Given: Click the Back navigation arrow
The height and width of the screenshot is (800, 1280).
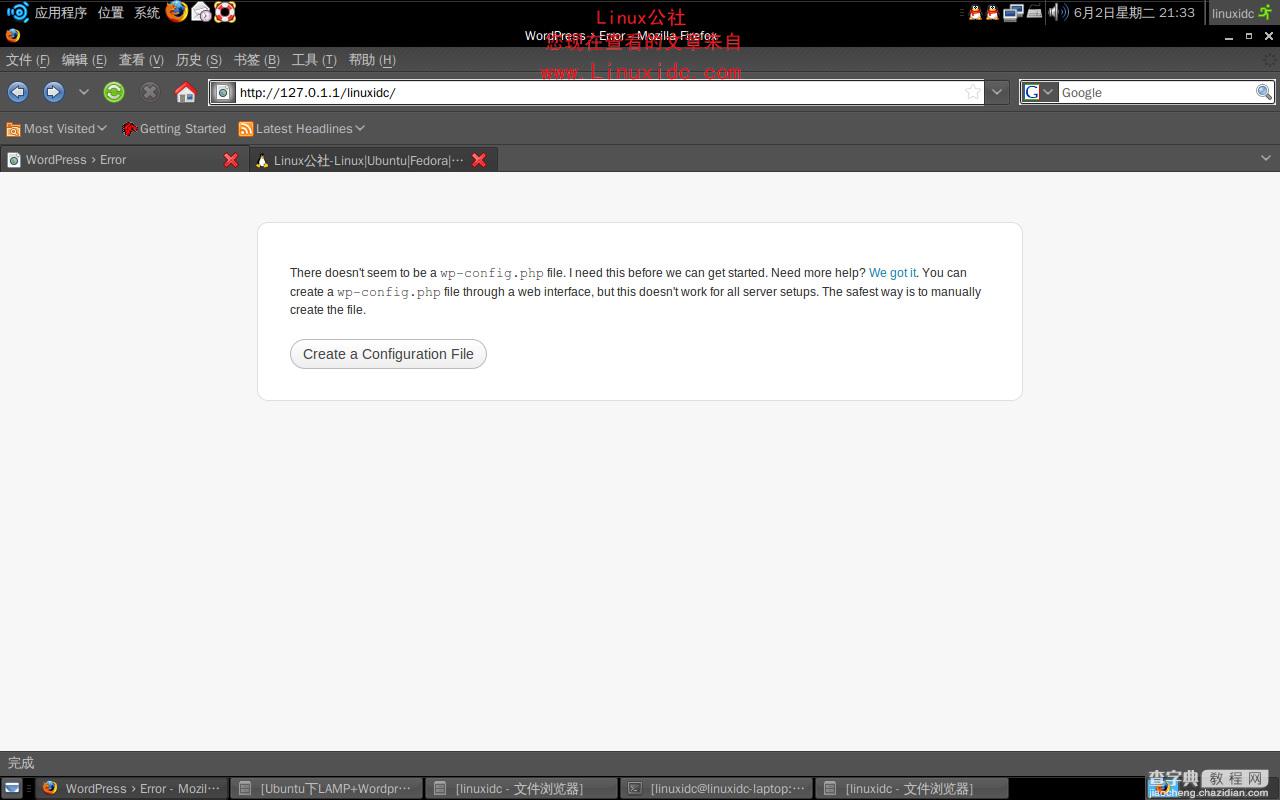Looking at the screenshot, I should pos(18,92).
